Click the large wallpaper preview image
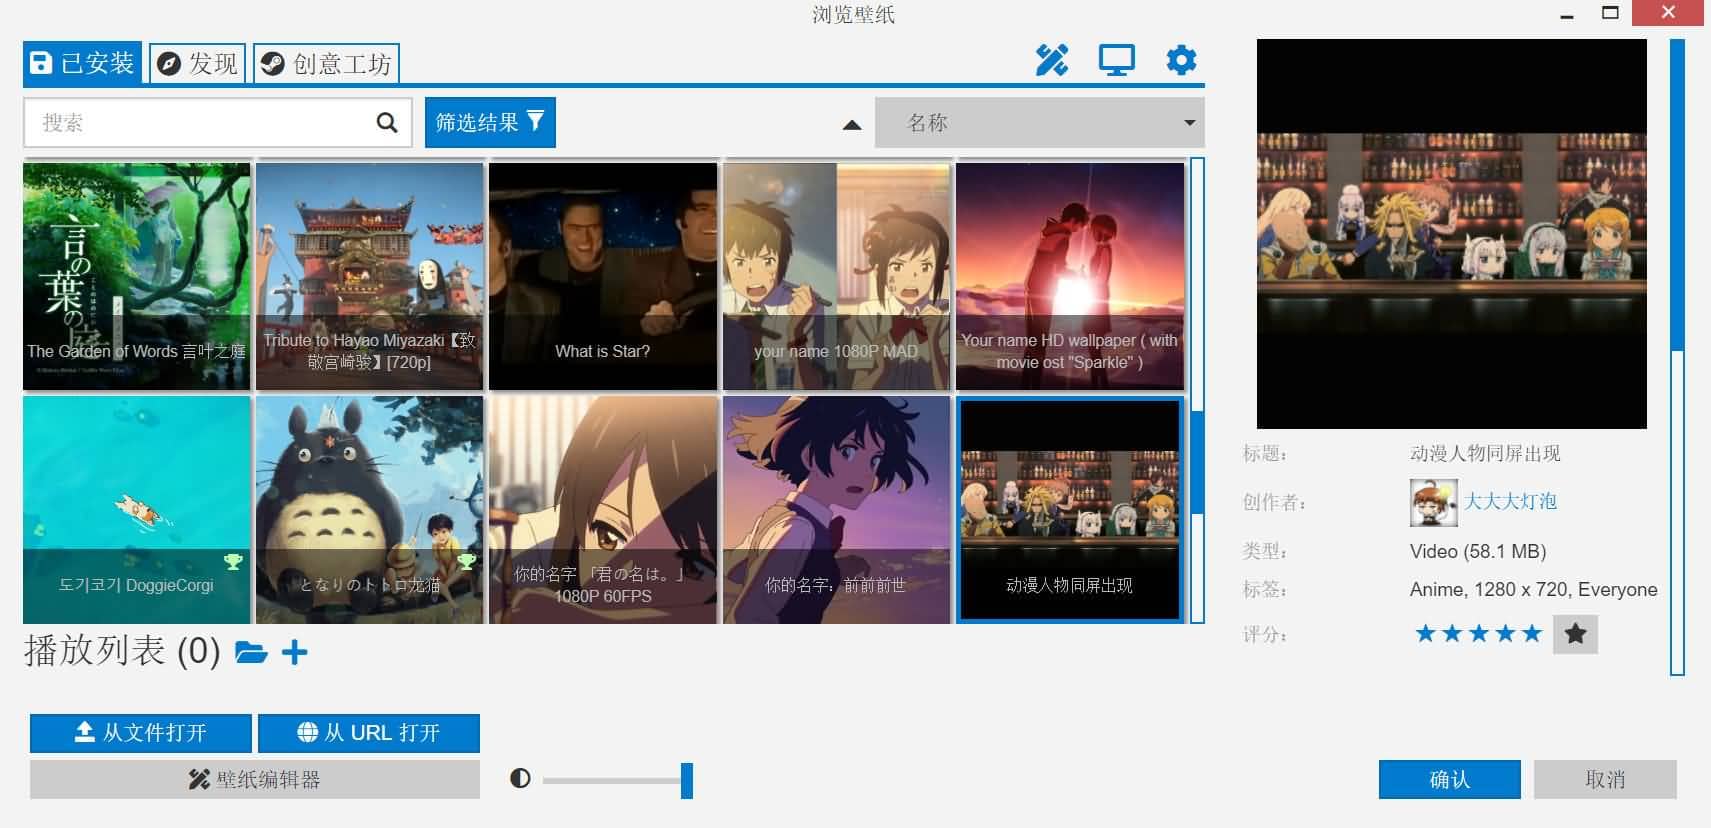Screen dimensions: 1711x828 1452,234
